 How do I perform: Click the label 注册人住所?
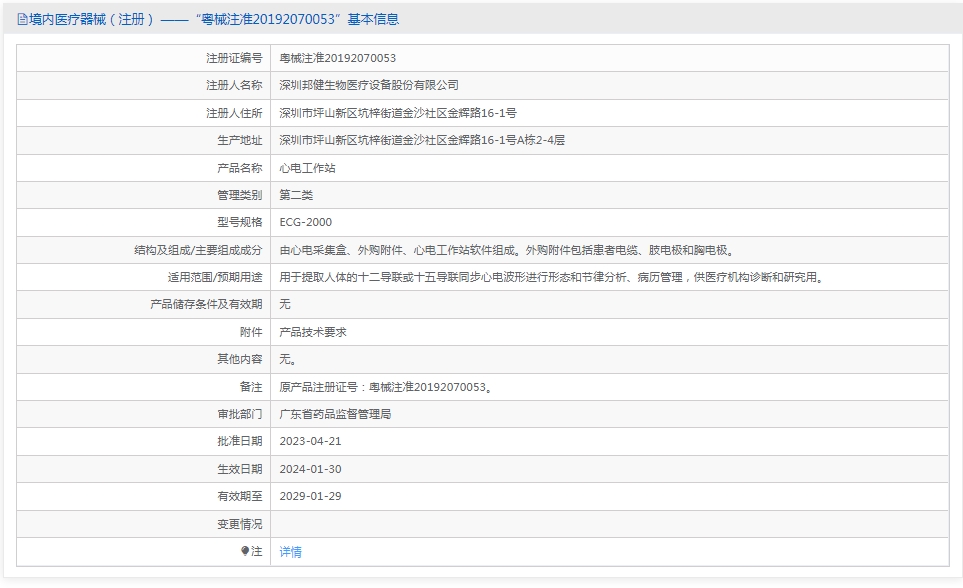234,113
